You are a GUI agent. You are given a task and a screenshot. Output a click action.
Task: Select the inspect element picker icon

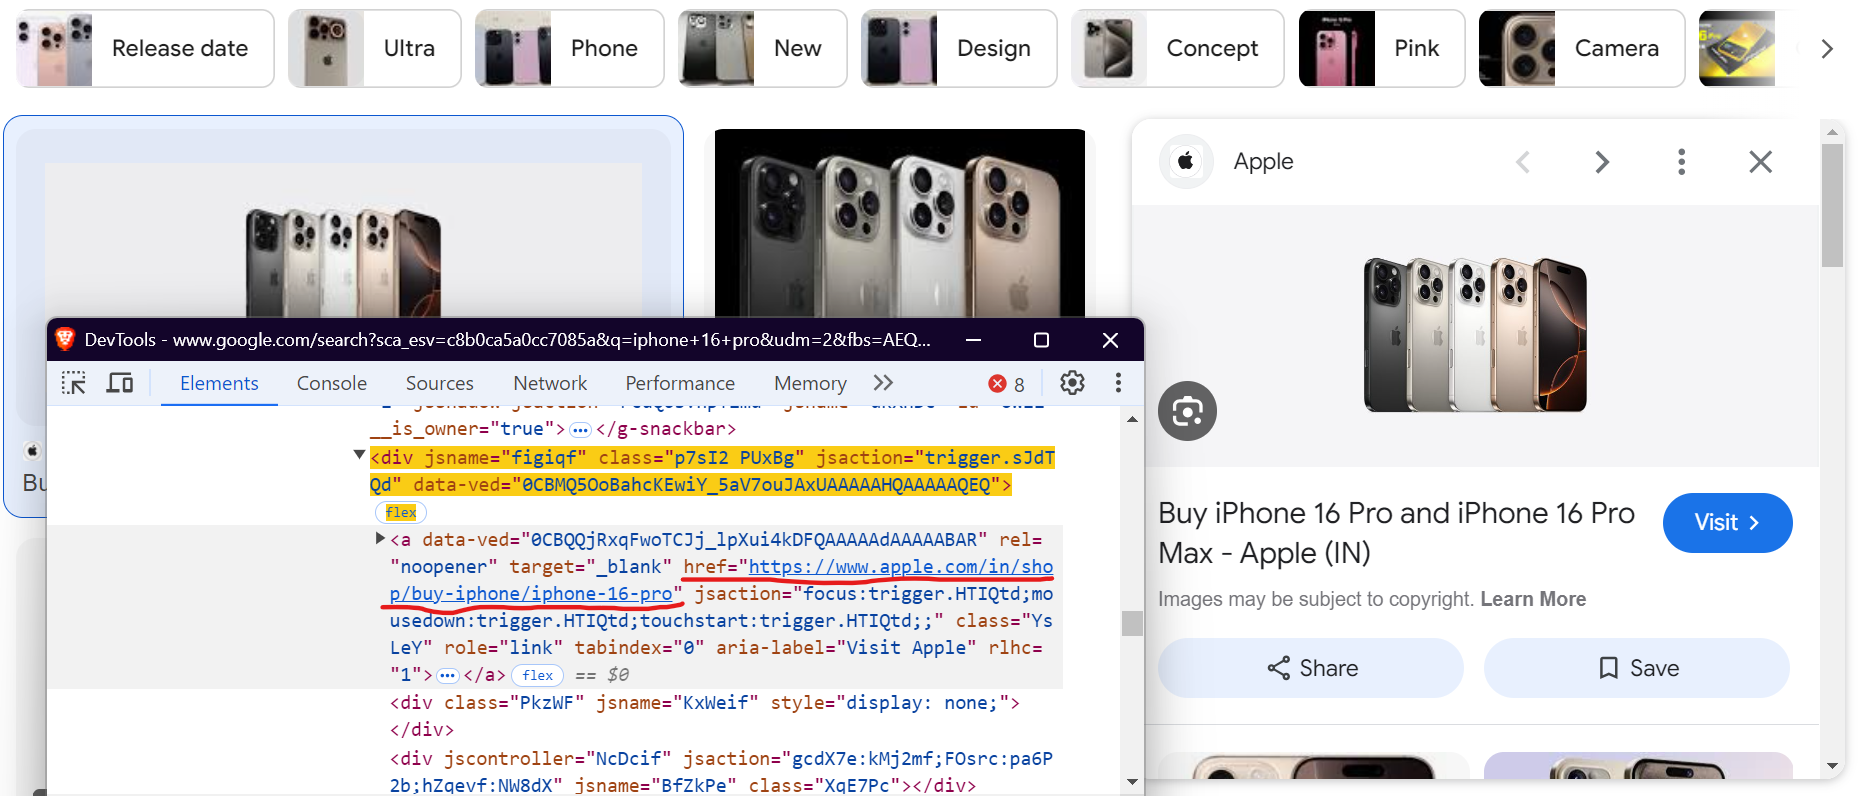74,383
